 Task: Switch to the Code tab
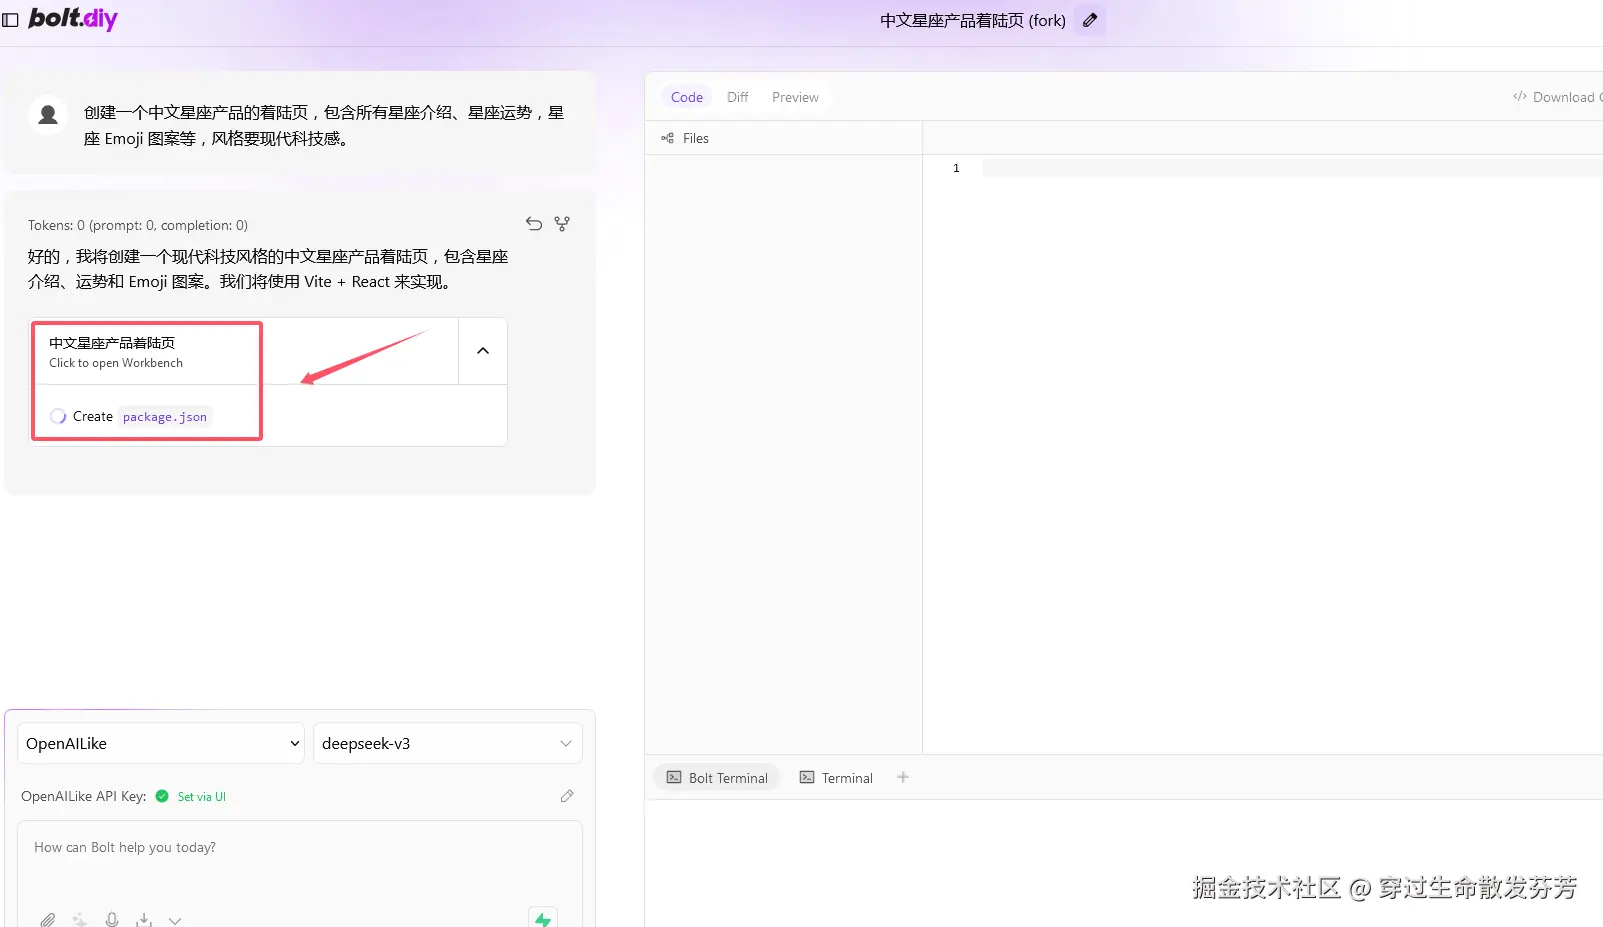click(687, 97)
